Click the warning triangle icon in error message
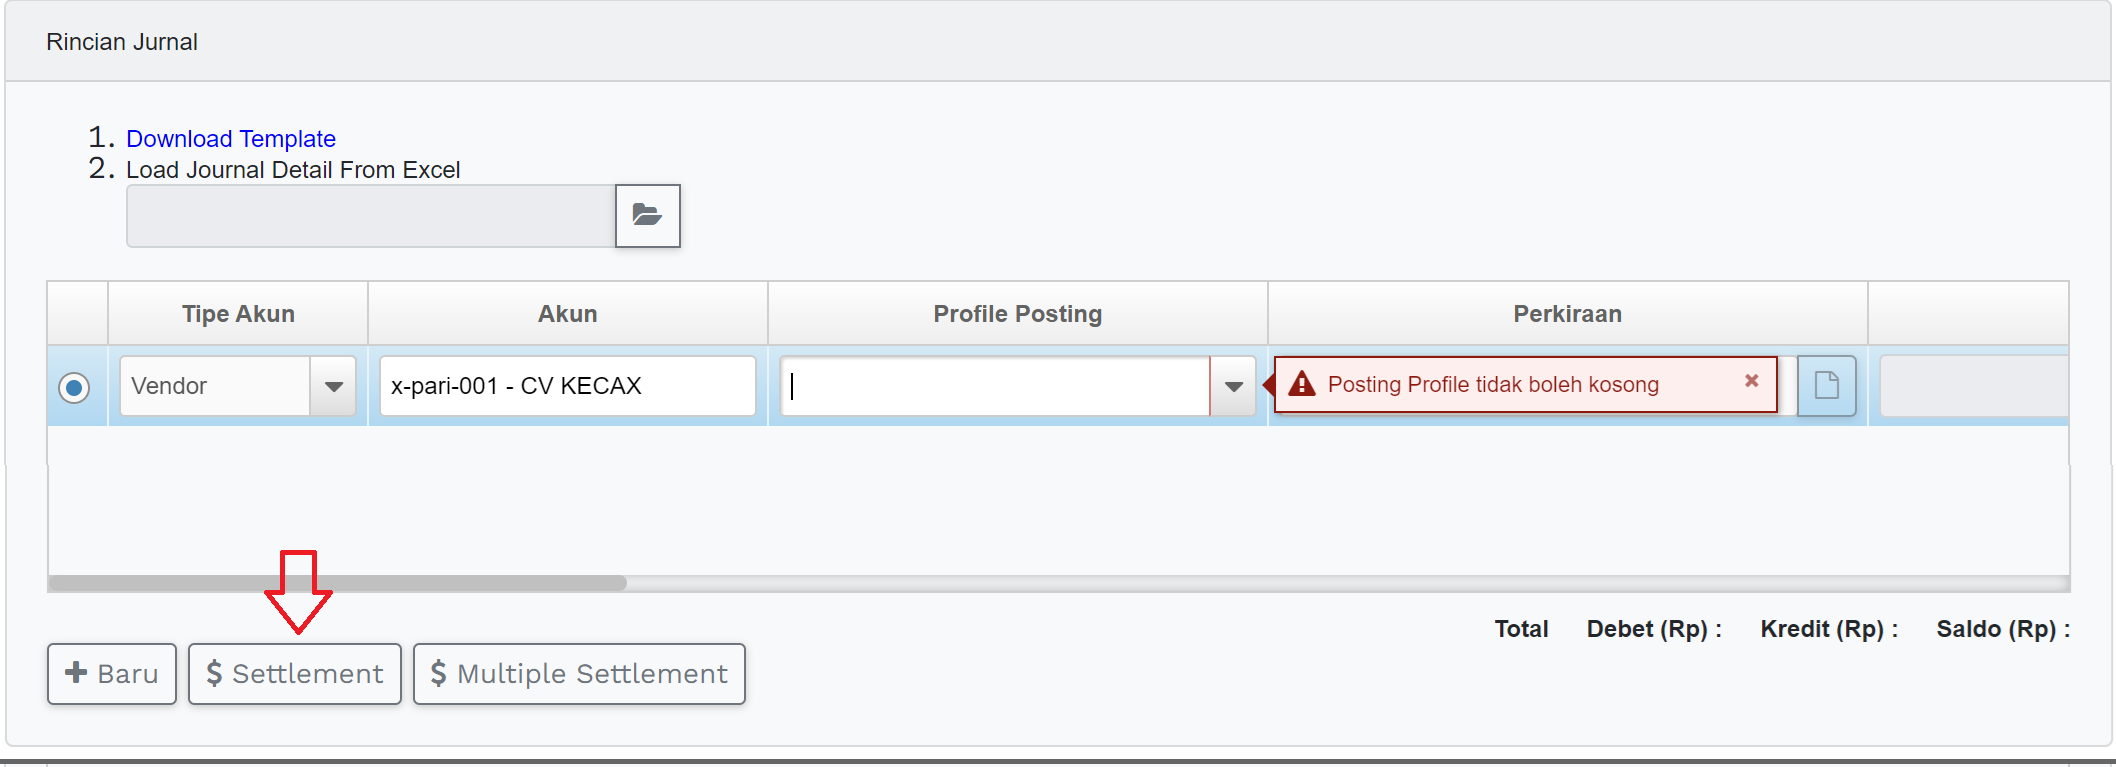The width and height of the screenshot is (2116, 767). tap(1302, 384)
